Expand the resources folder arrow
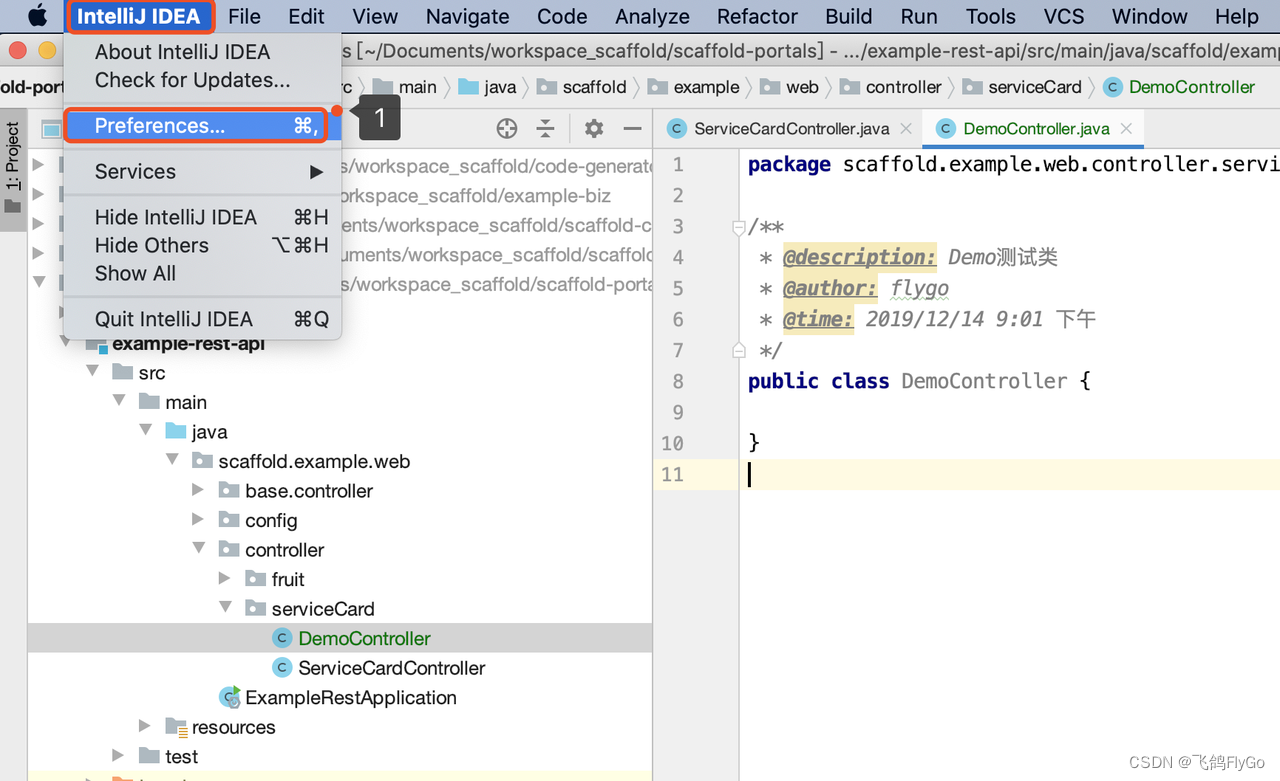The height and width of the screenshot is (781, 1280). tap(146, 725)
